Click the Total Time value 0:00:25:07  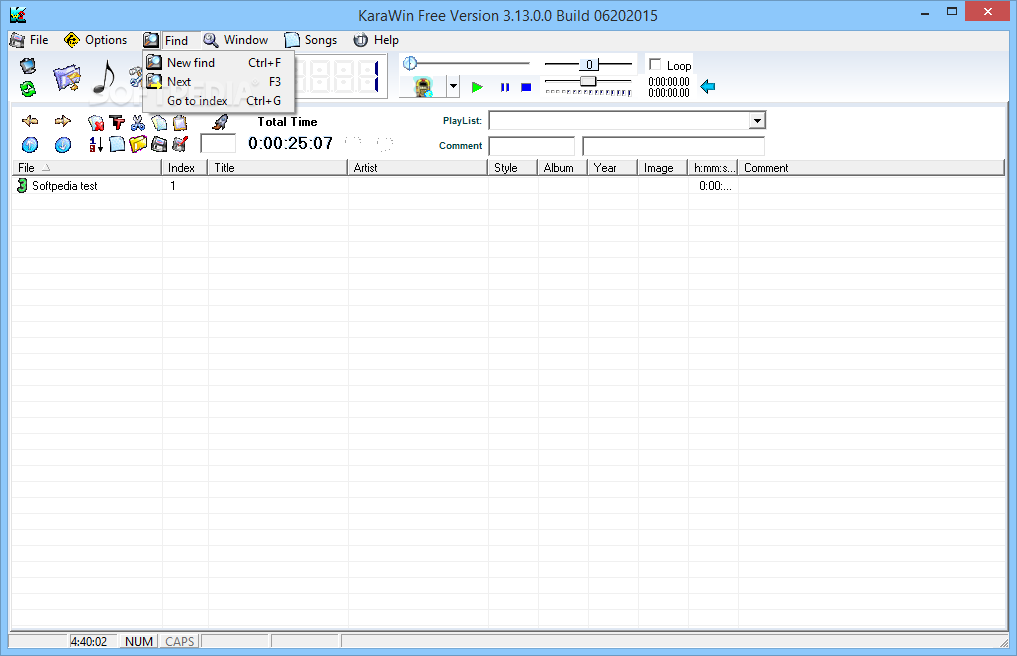coord(291,143)
